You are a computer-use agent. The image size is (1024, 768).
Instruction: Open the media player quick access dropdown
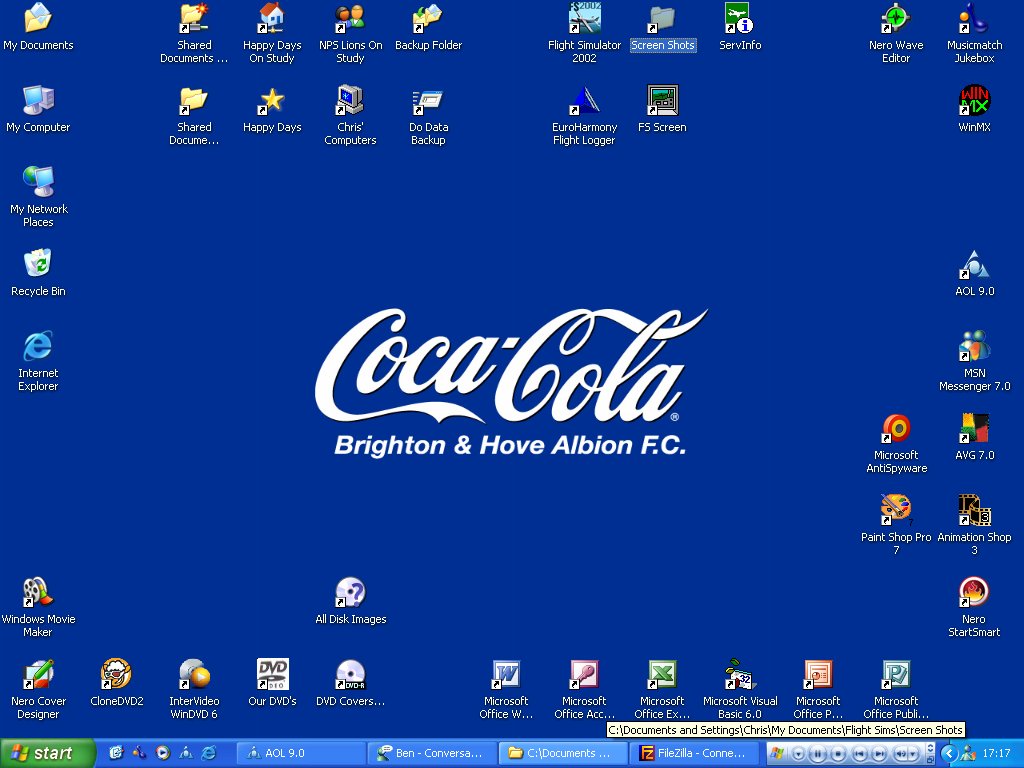click(x=798, y=754)
